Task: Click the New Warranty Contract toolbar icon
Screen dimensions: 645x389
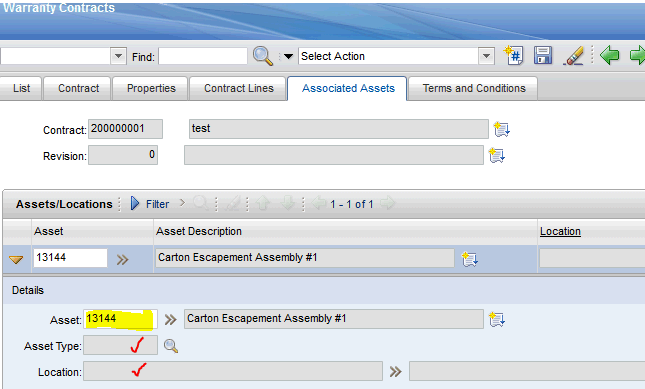Action: tap(513, 56)
